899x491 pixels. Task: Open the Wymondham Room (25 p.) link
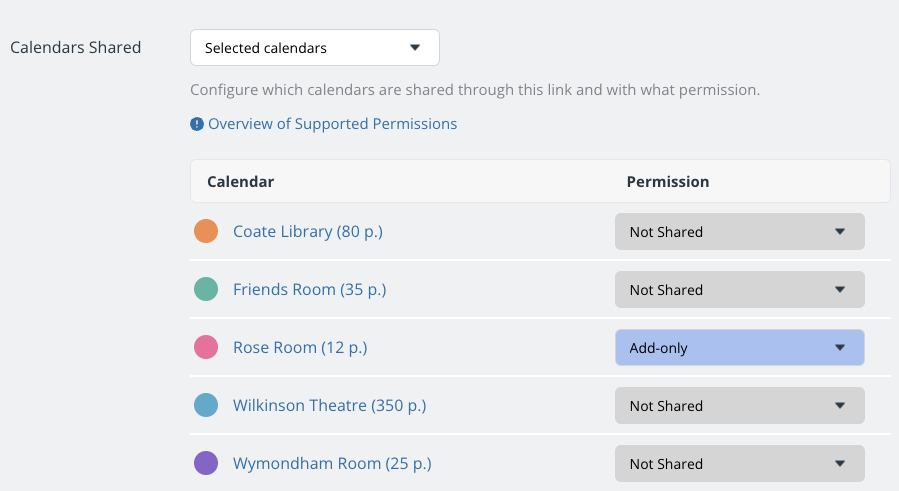332,463
